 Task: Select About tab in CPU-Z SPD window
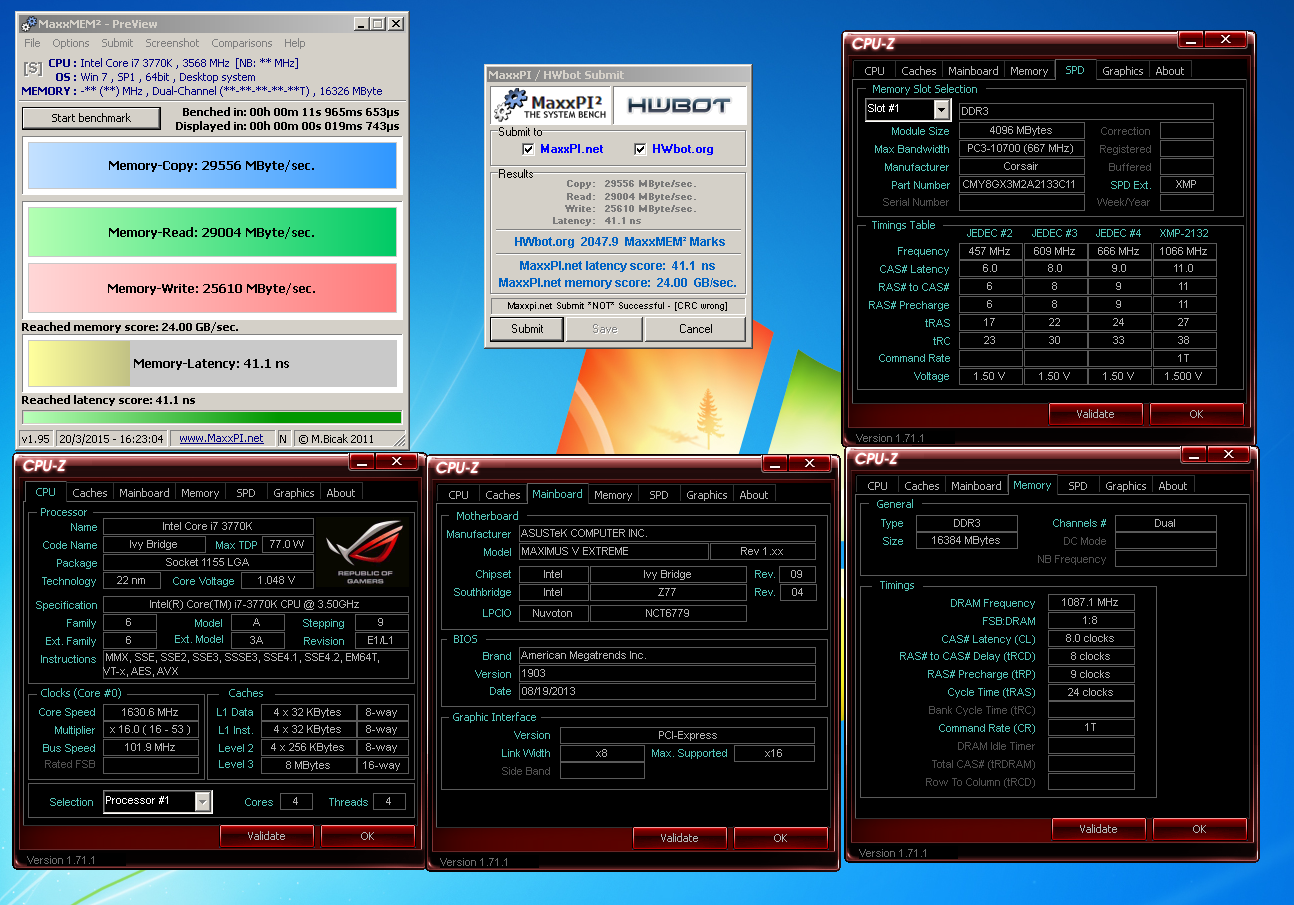1170,71
